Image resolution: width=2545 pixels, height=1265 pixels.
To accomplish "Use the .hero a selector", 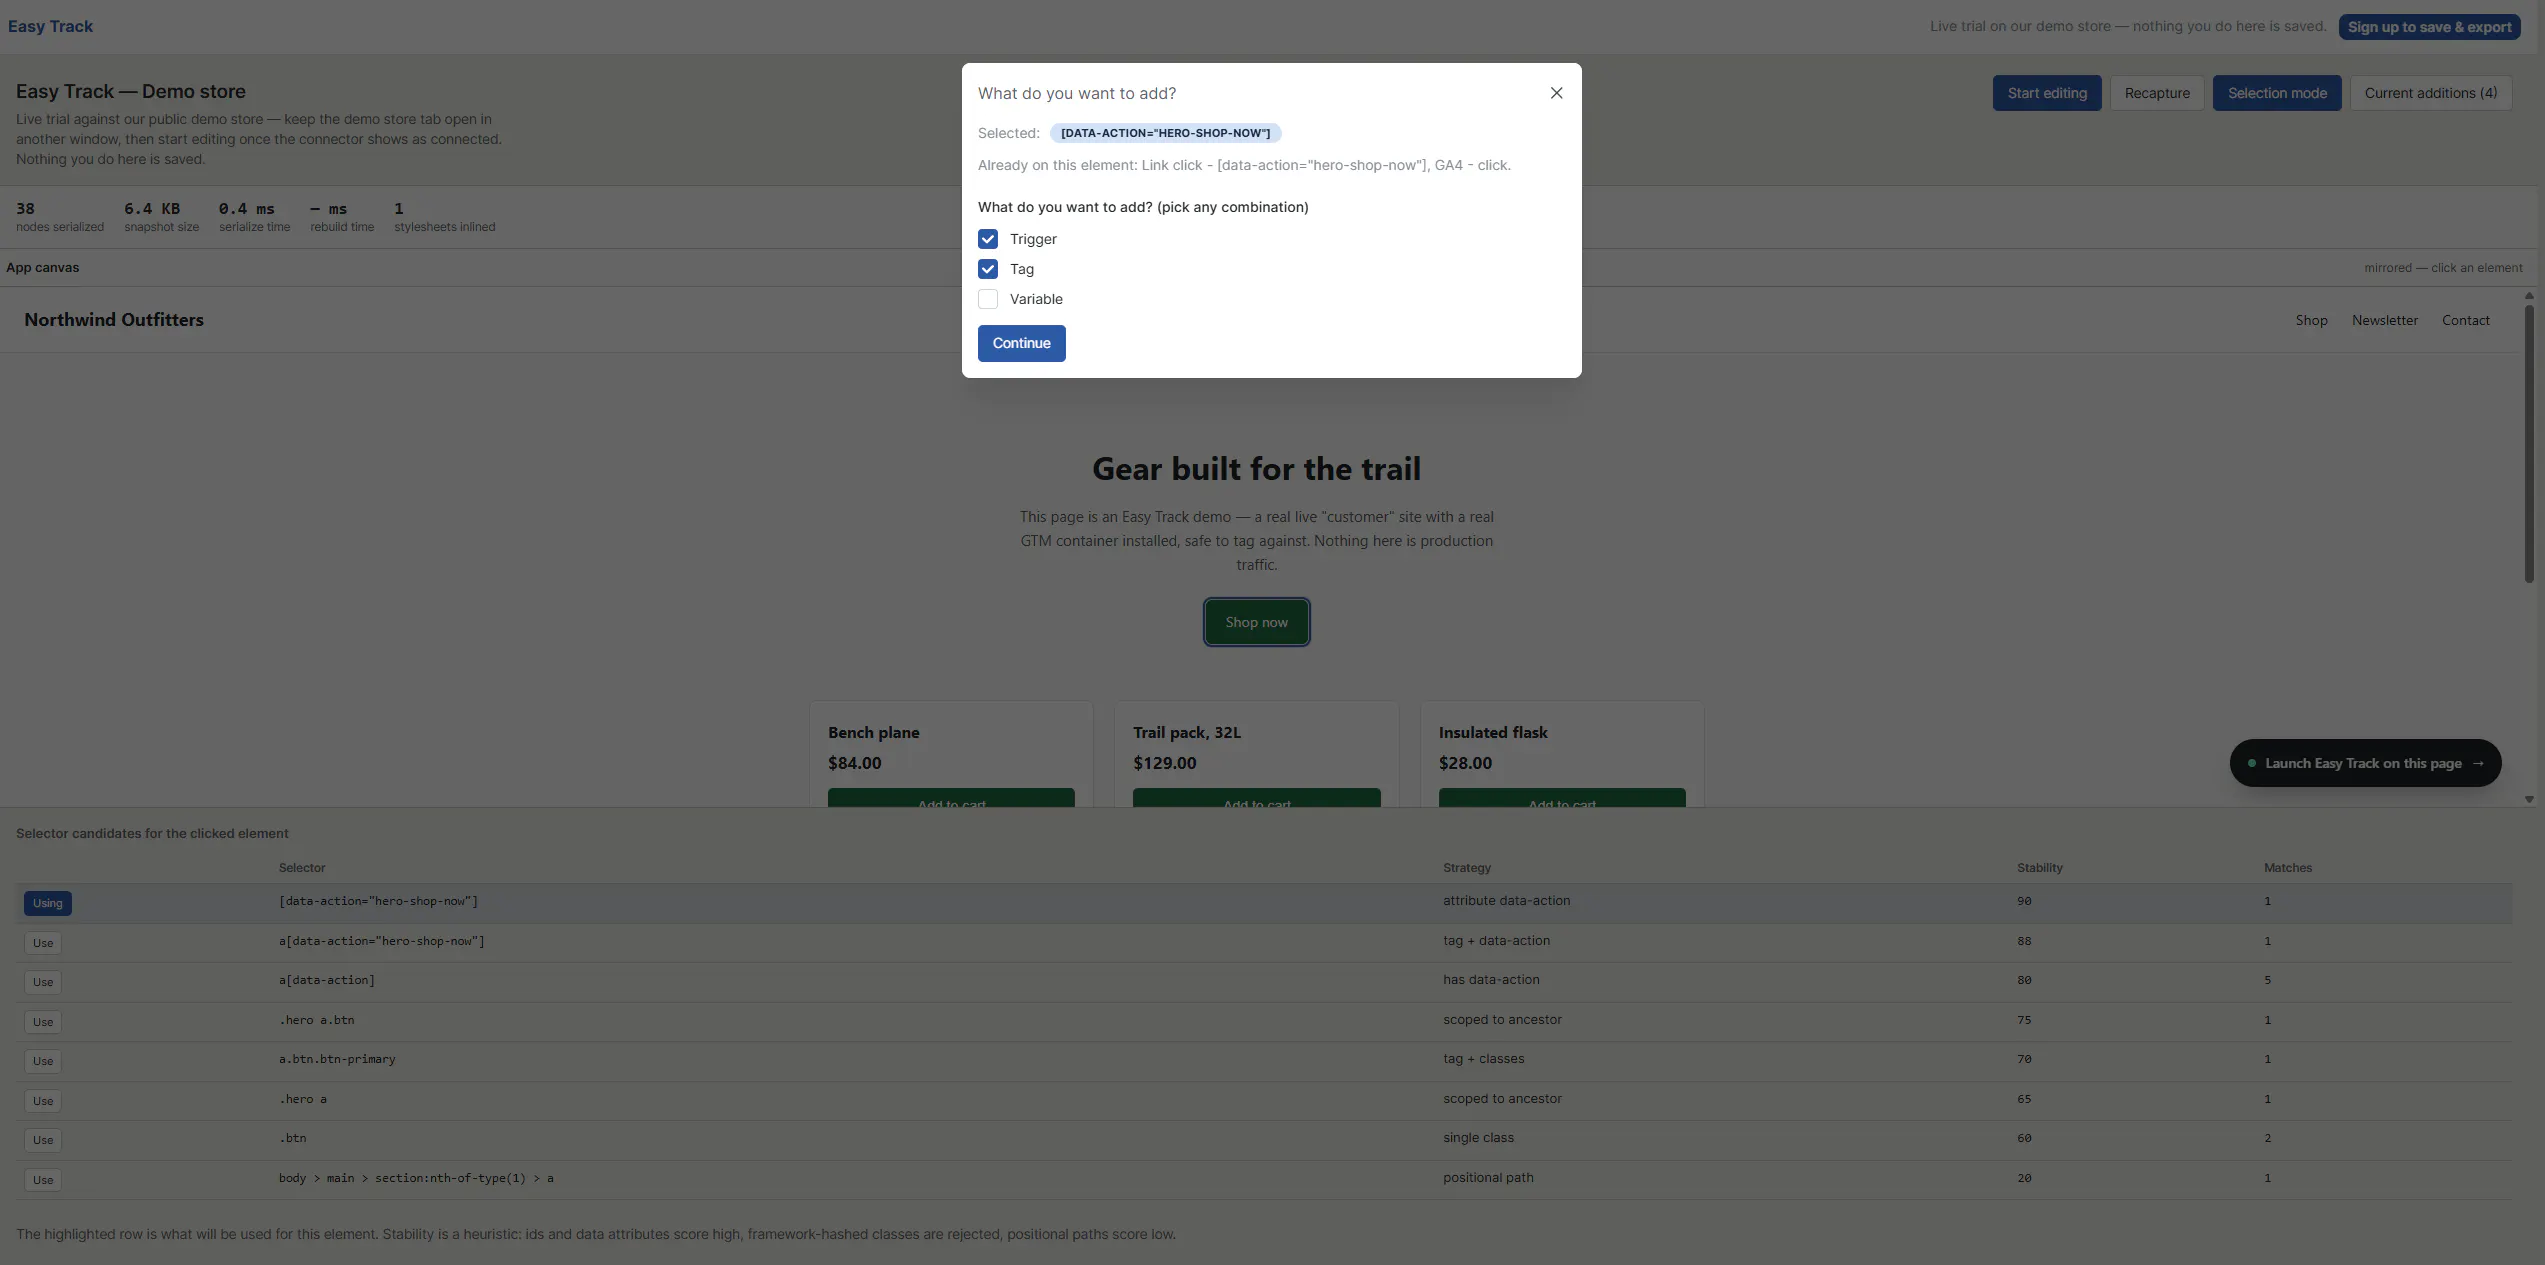I will pos(43,1101).
